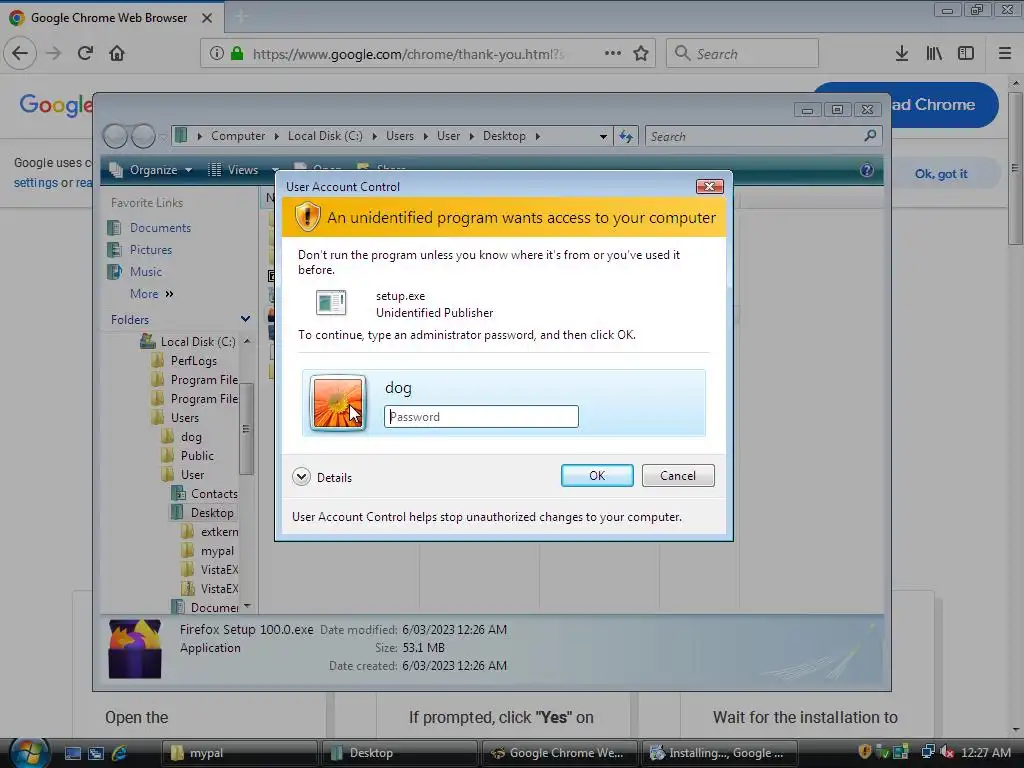Reload the page with the refresh icon
Viewport: 1024px width, 768px height.
tap(86, 53)
